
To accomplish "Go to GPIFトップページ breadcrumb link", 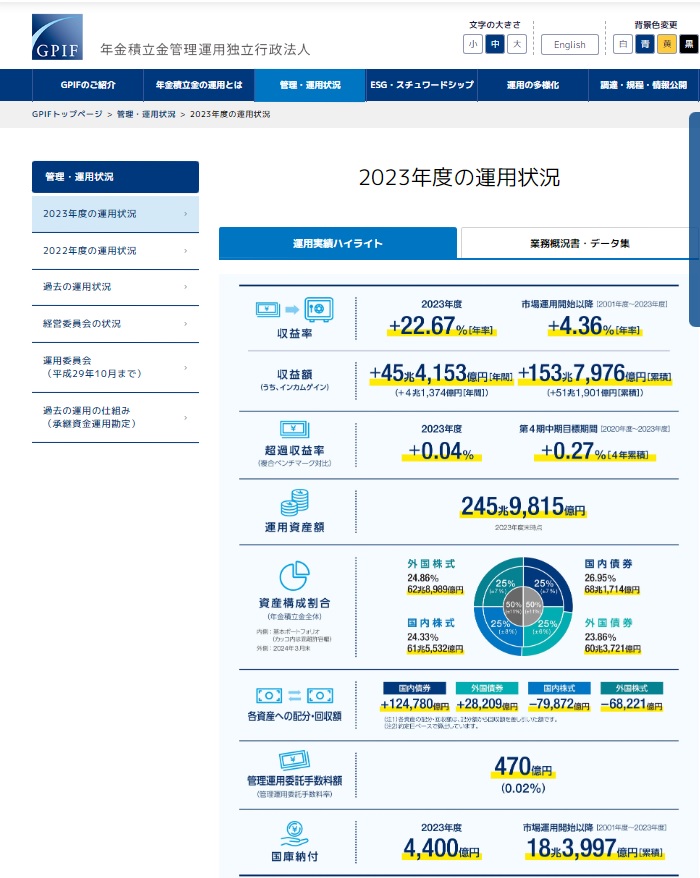I will [67, 115].
